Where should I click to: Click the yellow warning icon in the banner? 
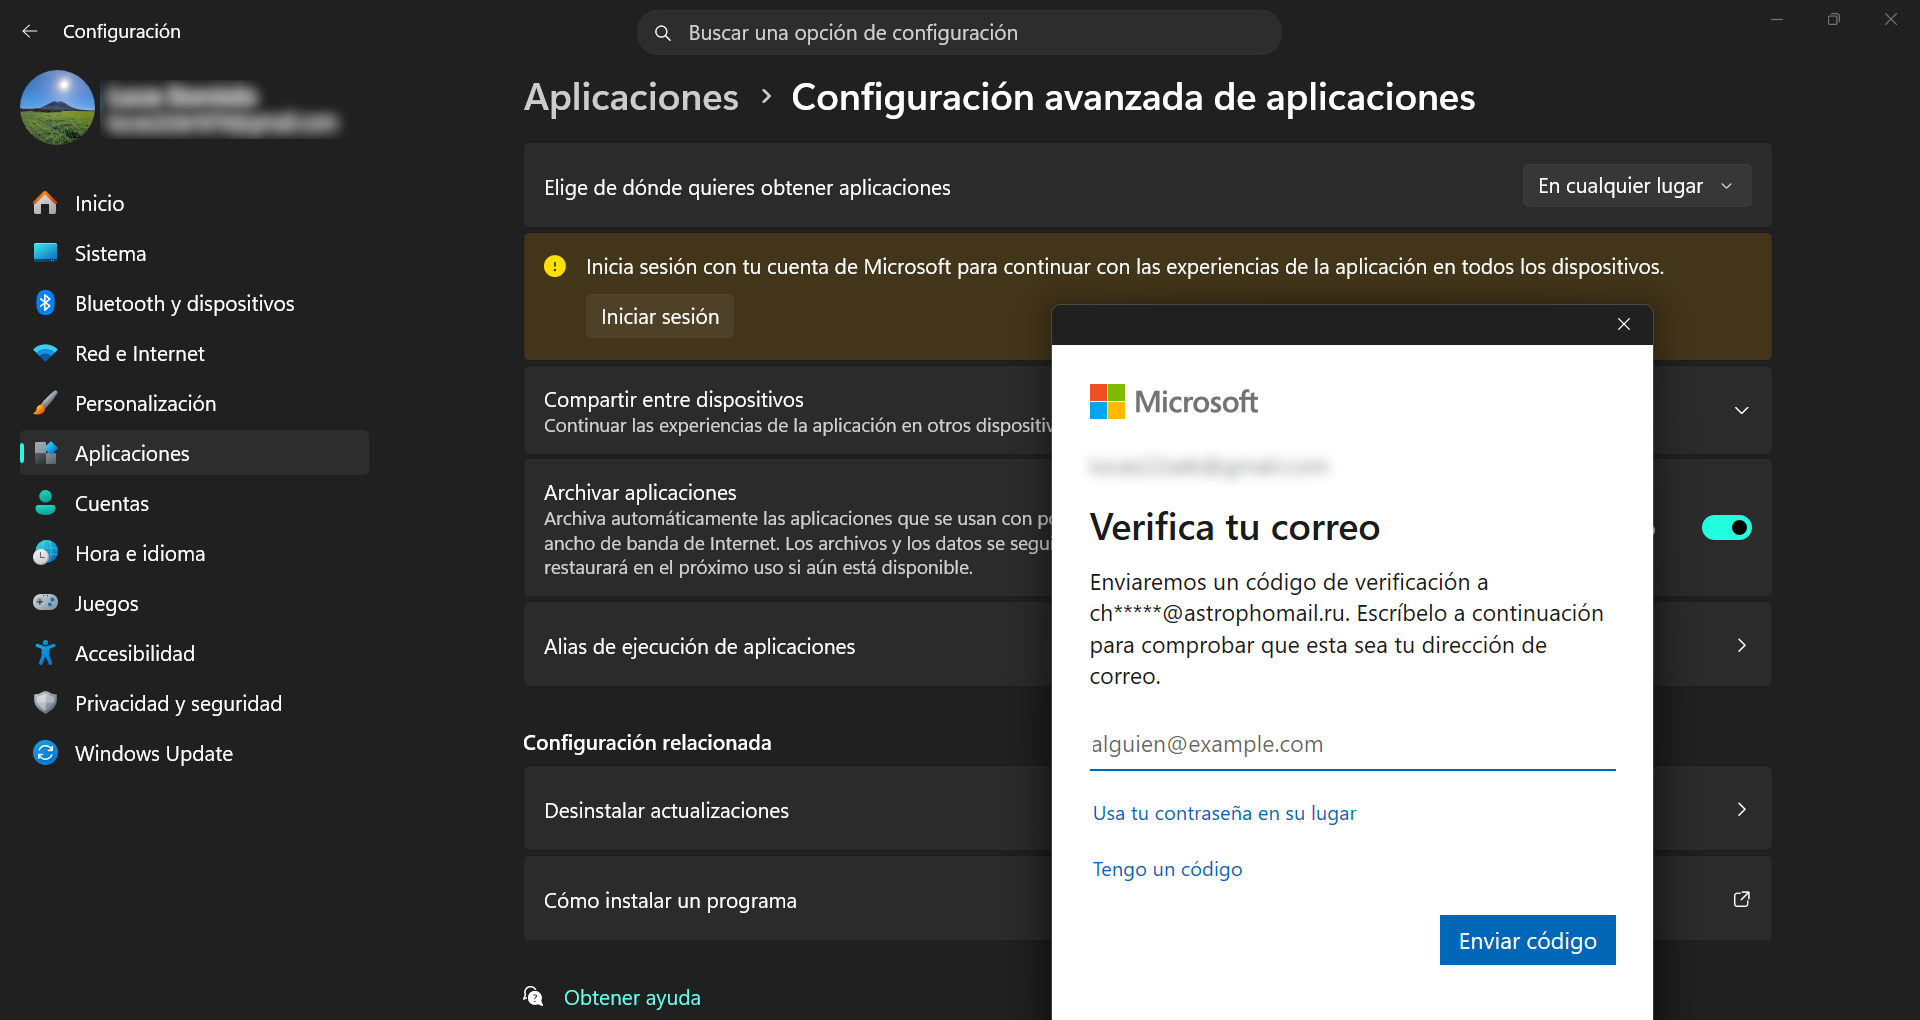pyautogui.click(x=555, y=266)
